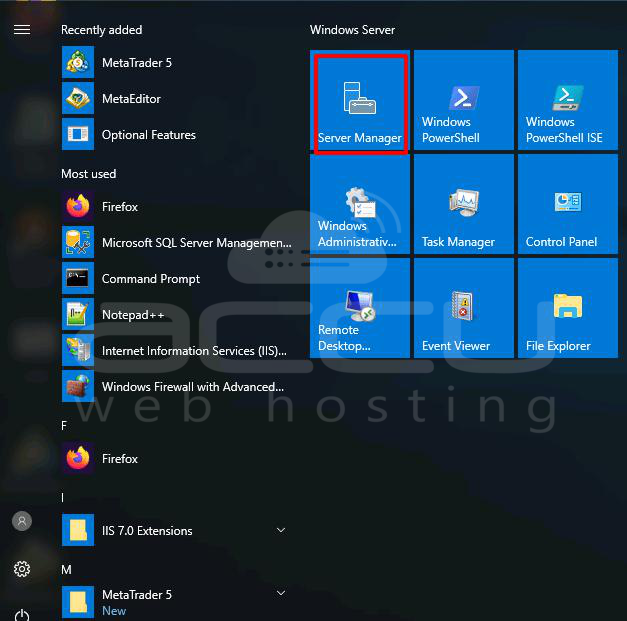Open the Remote Desktop Connection tile
The image size is (627, 621).
[360, 308]
